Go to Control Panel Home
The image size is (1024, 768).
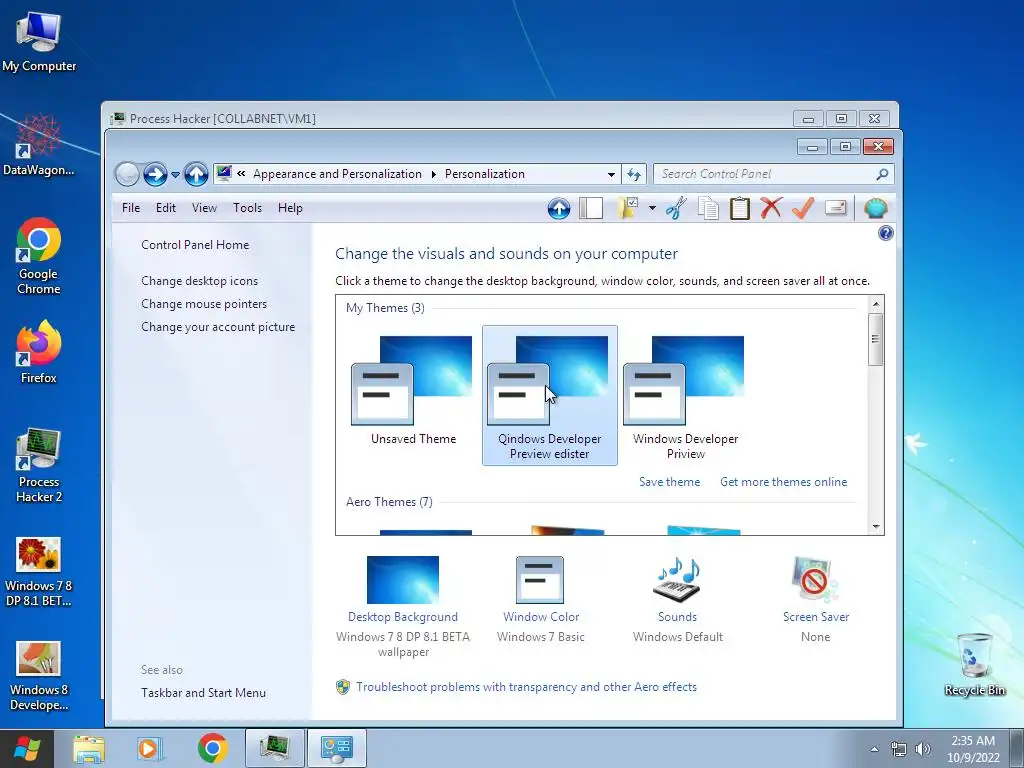point(195,245)
